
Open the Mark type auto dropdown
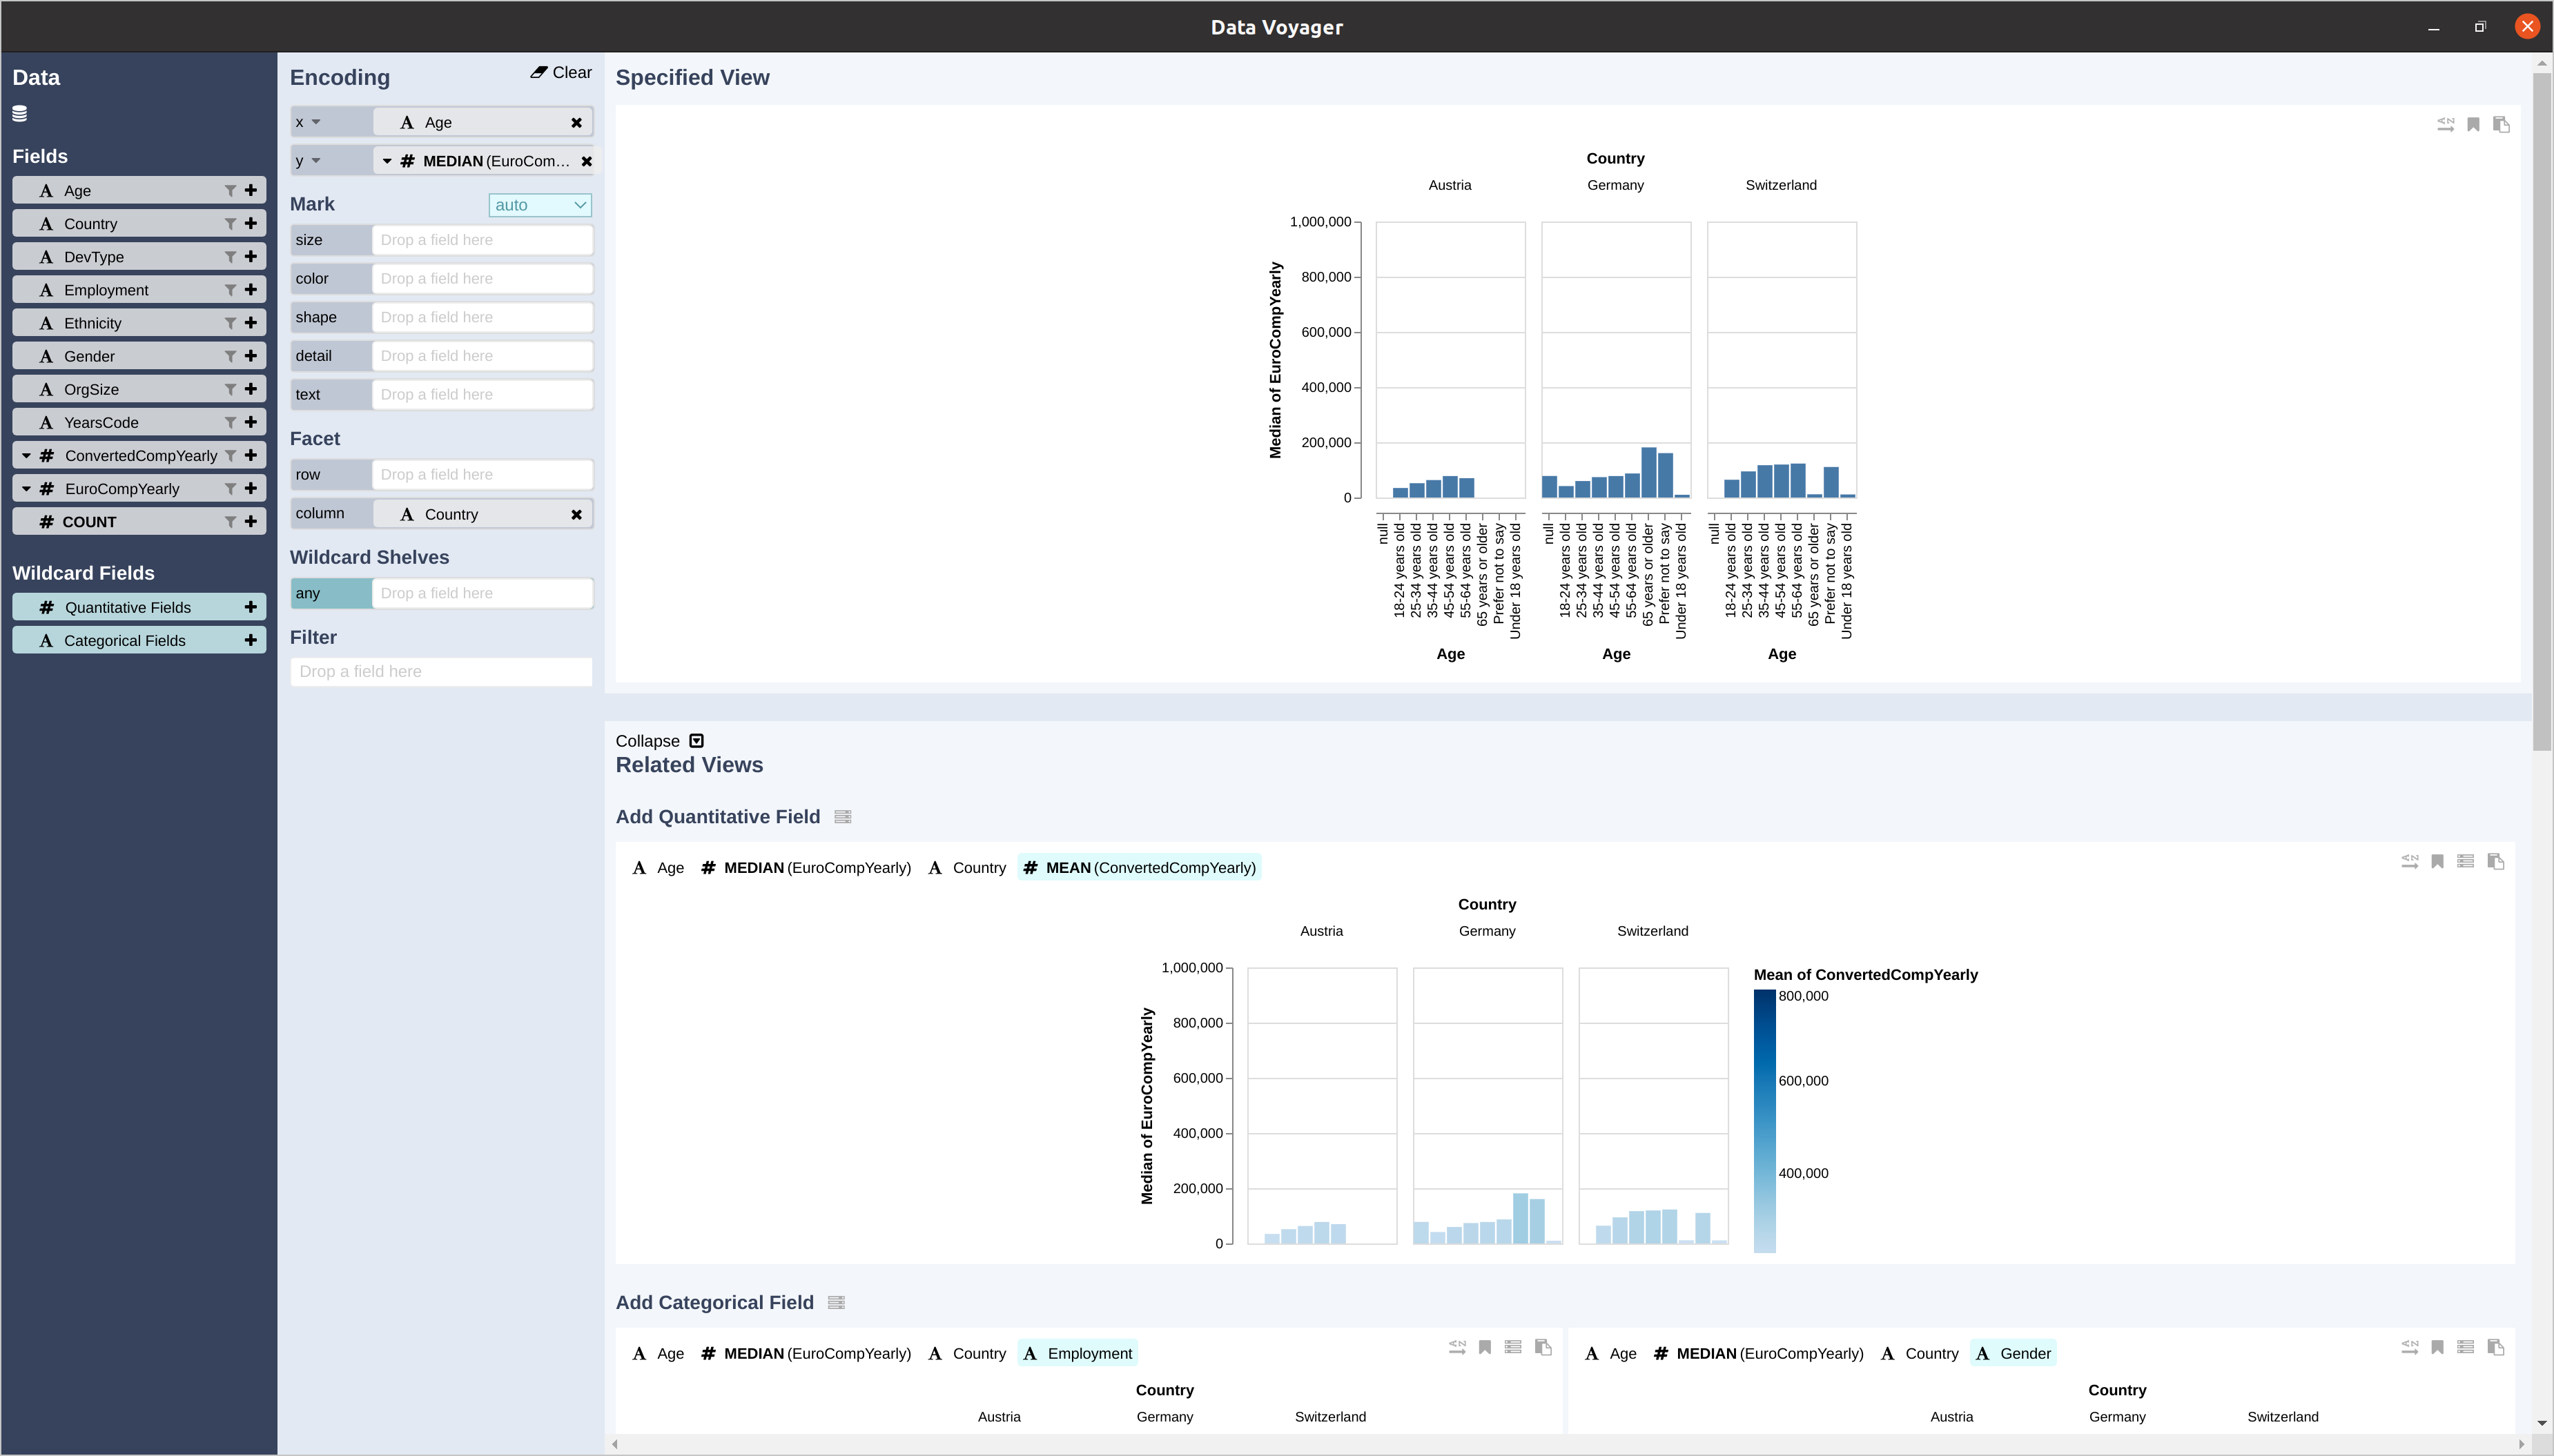[x=540, y=205]
